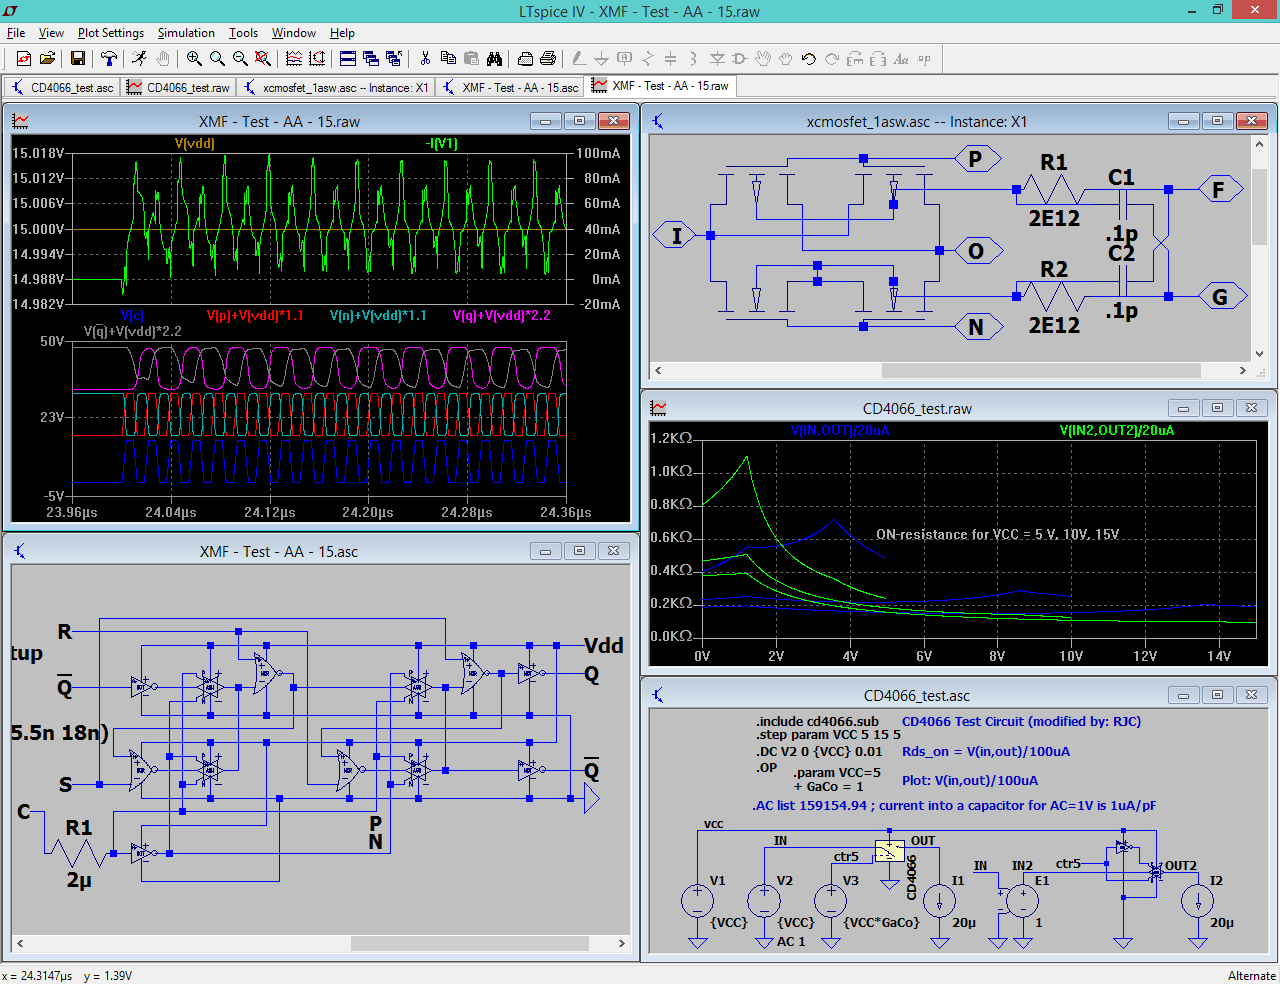Image resolution: width=1280 pixels, height=984 pixels.
Task: Select the XMF - Test - AA - 15.raw tab
Action: pos(661,86)
